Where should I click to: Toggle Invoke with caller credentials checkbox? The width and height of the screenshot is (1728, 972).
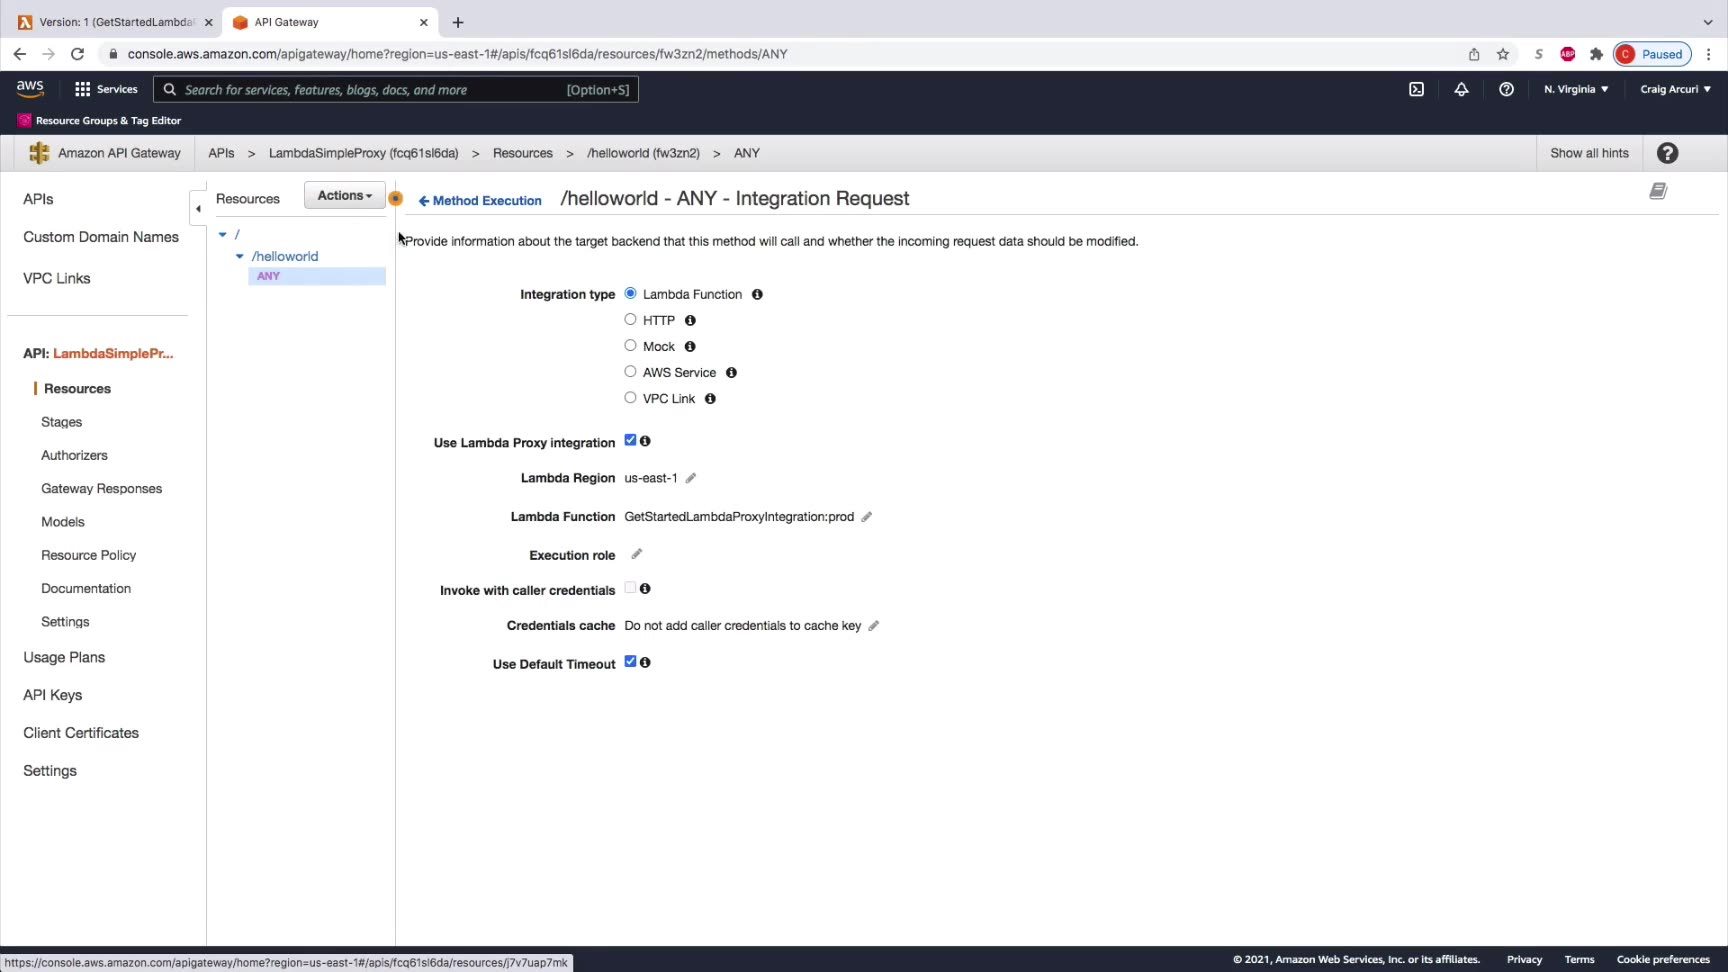[630, 588]
